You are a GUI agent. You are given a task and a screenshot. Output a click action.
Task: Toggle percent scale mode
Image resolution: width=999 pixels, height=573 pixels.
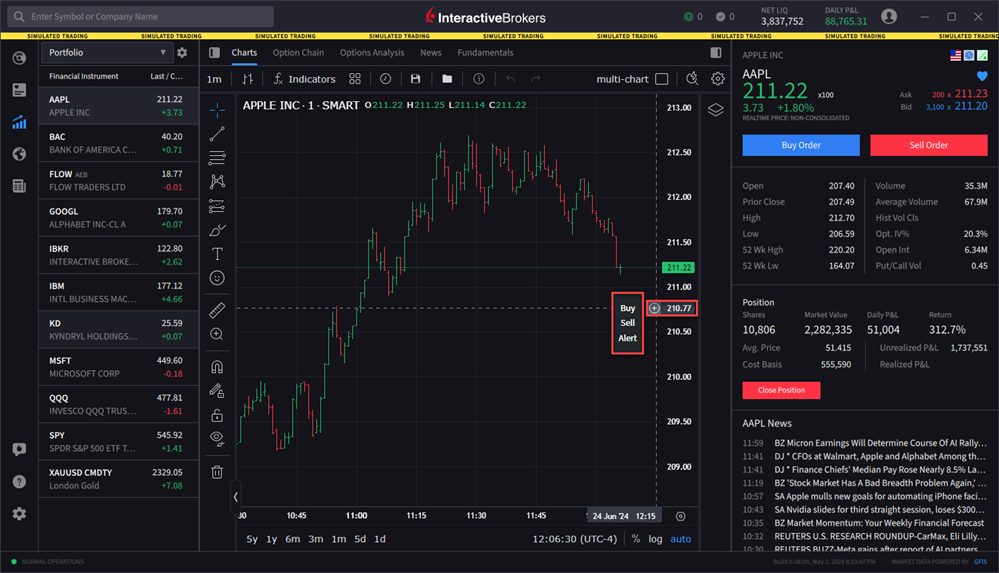coord(636,539)
